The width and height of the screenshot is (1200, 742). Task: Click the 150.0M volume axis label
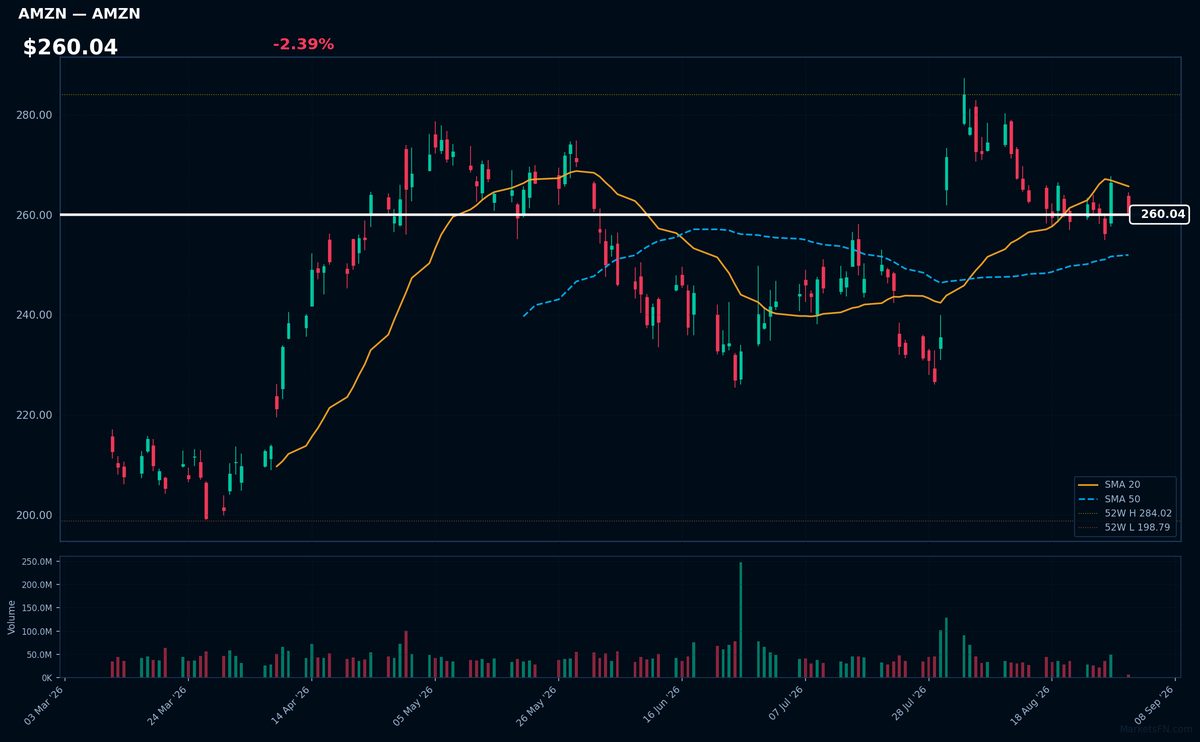[x=36, y=608]
